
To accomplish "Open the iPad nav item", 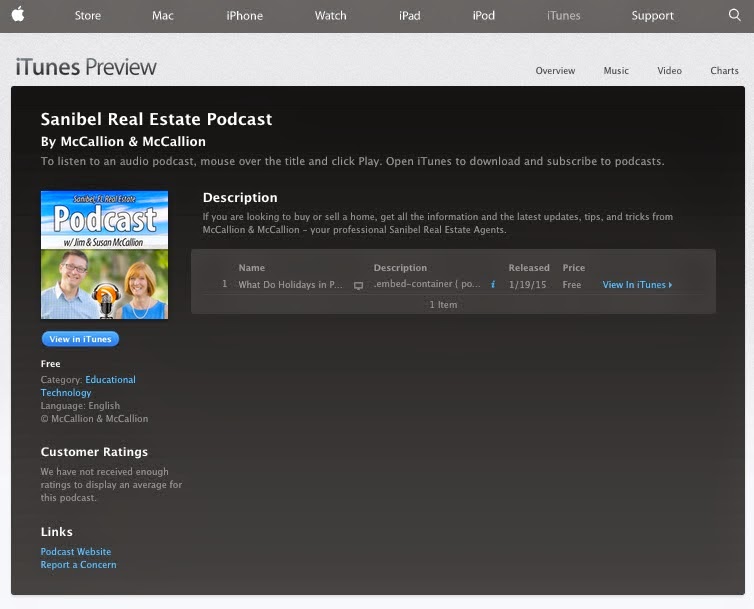I will [x=410, y=15].
